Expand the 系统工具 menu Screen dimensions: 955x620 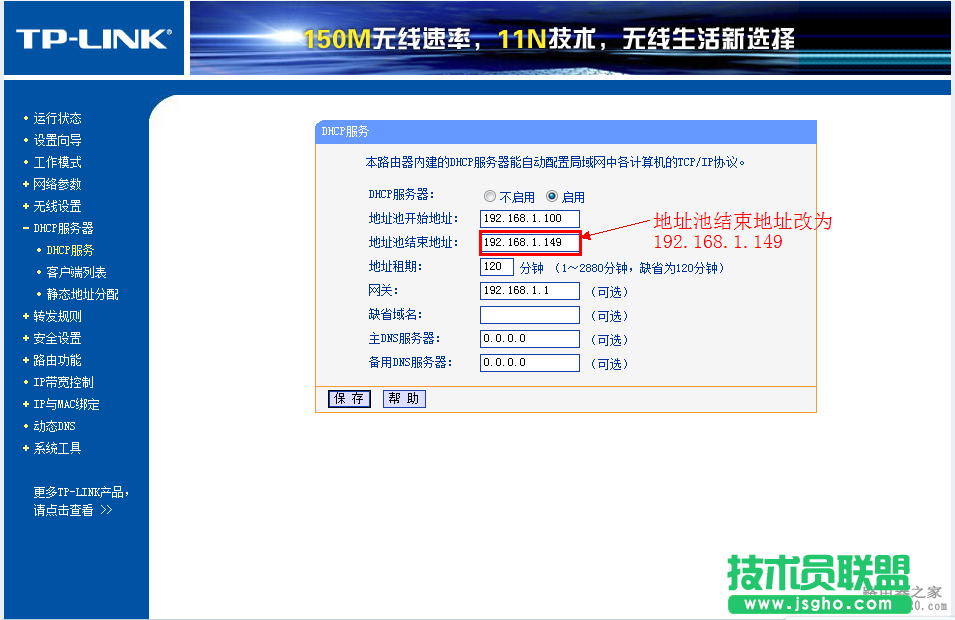pos(57,448)
